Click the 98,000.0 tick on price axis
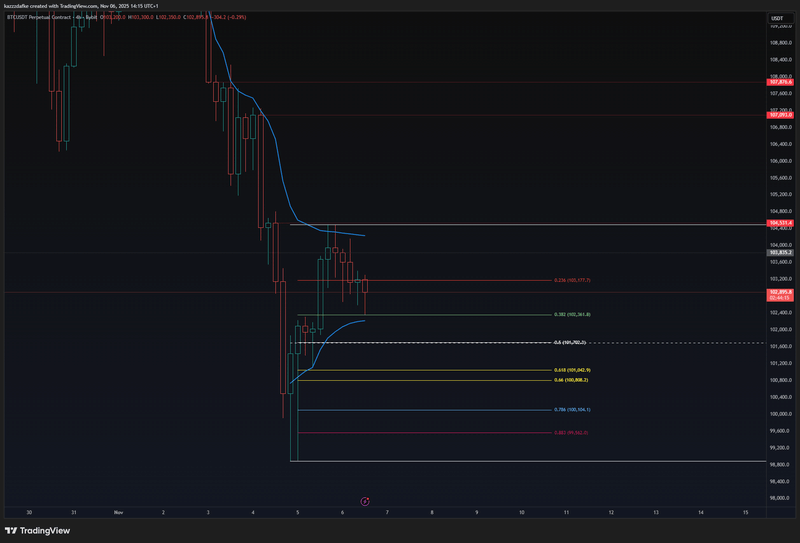The height and width of the screenshot is (543, 800). [781, 498]
